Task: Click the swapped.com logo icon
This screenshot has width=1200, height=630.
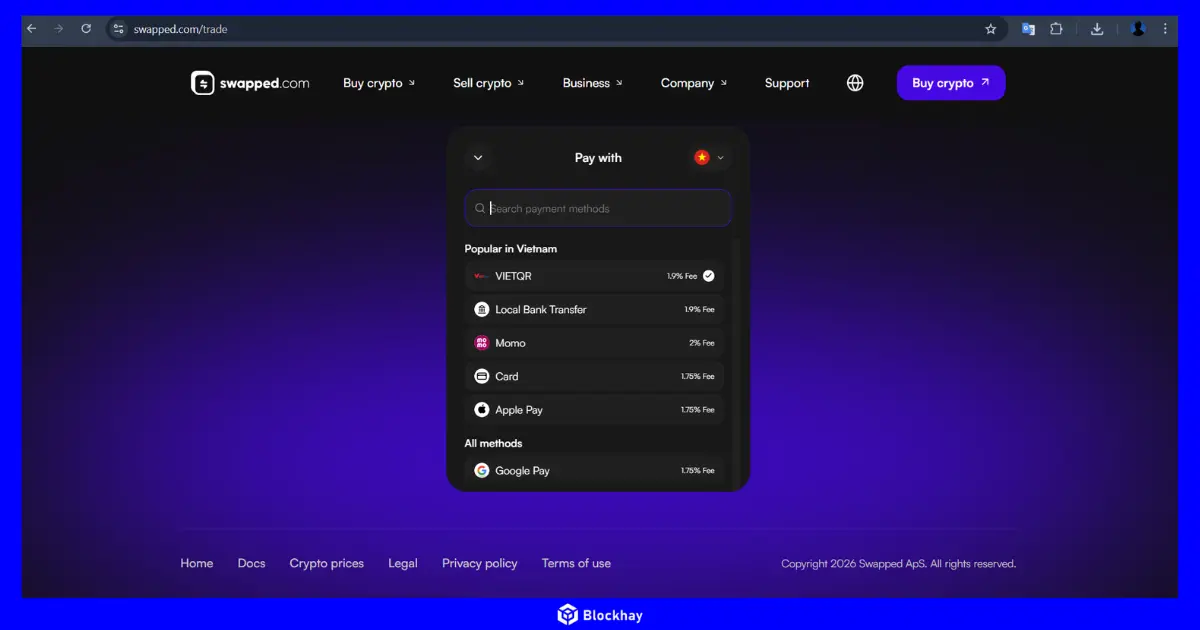Action: pyautogui.click(x=203, y=83)
